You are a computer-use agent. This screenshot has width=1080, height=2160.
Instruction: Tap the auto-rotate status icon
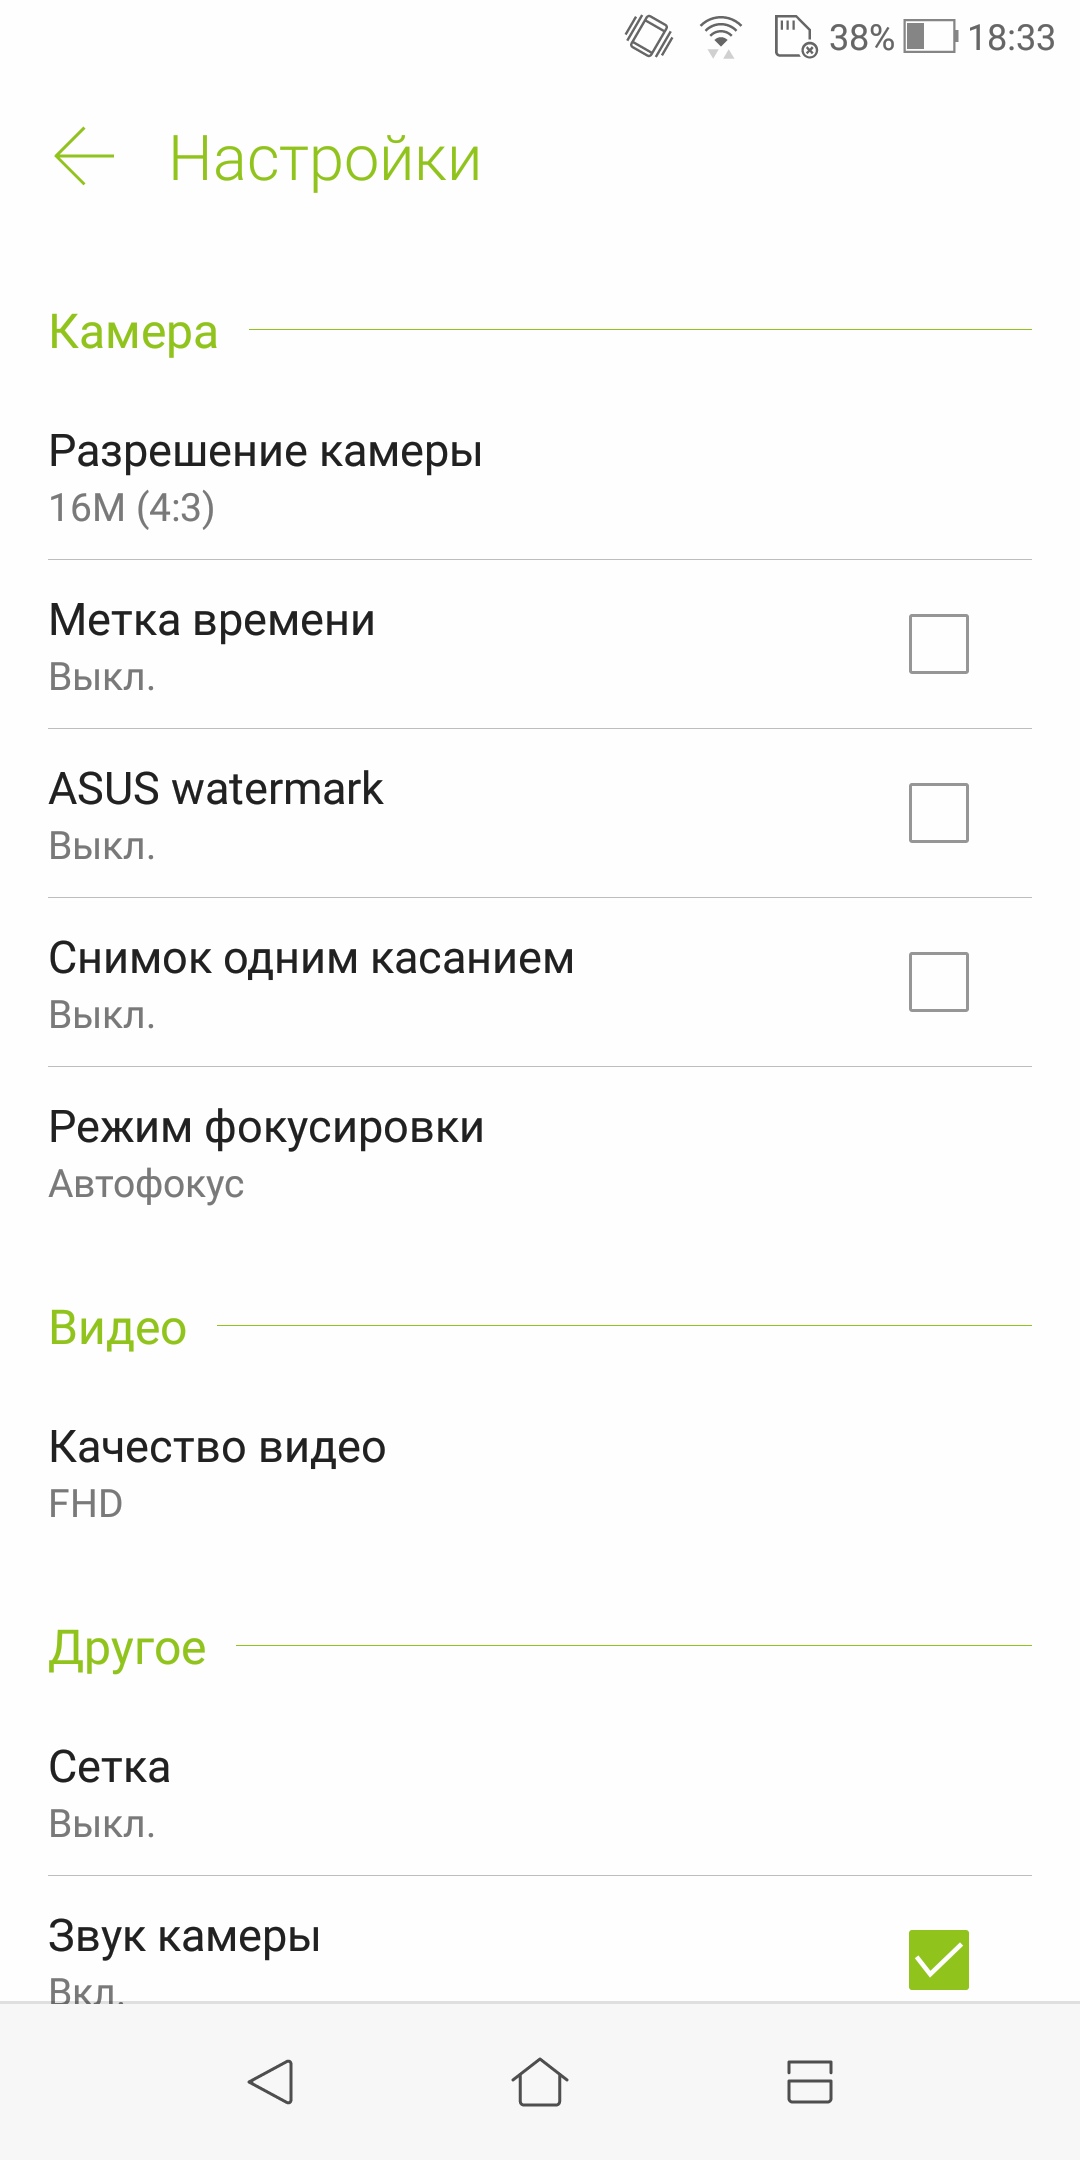click(650, 37)
